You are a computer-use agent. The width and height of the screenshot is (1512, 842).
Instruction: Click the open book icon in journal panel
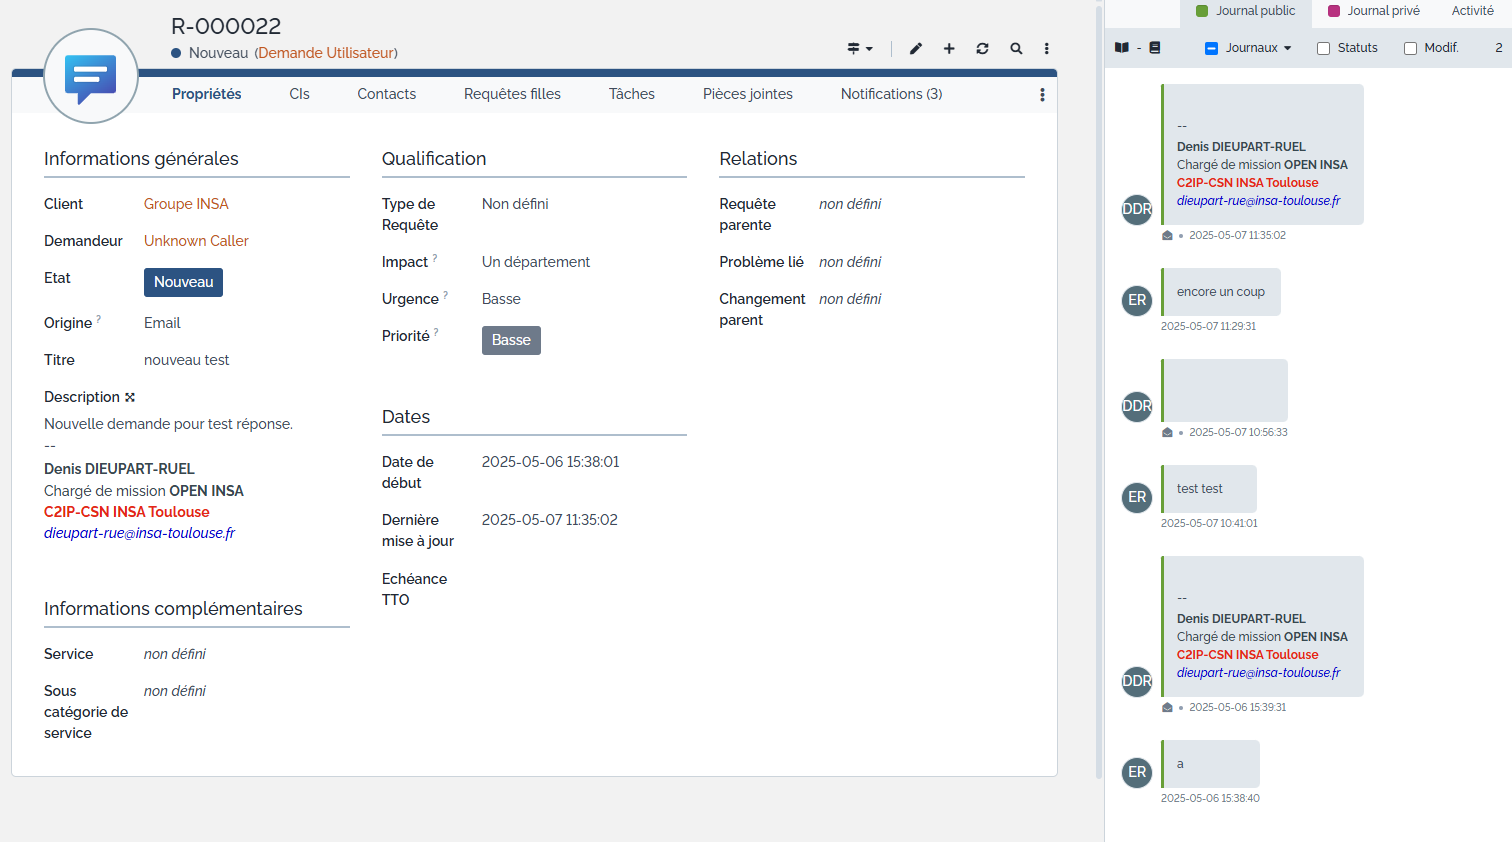pos(1122,48)
